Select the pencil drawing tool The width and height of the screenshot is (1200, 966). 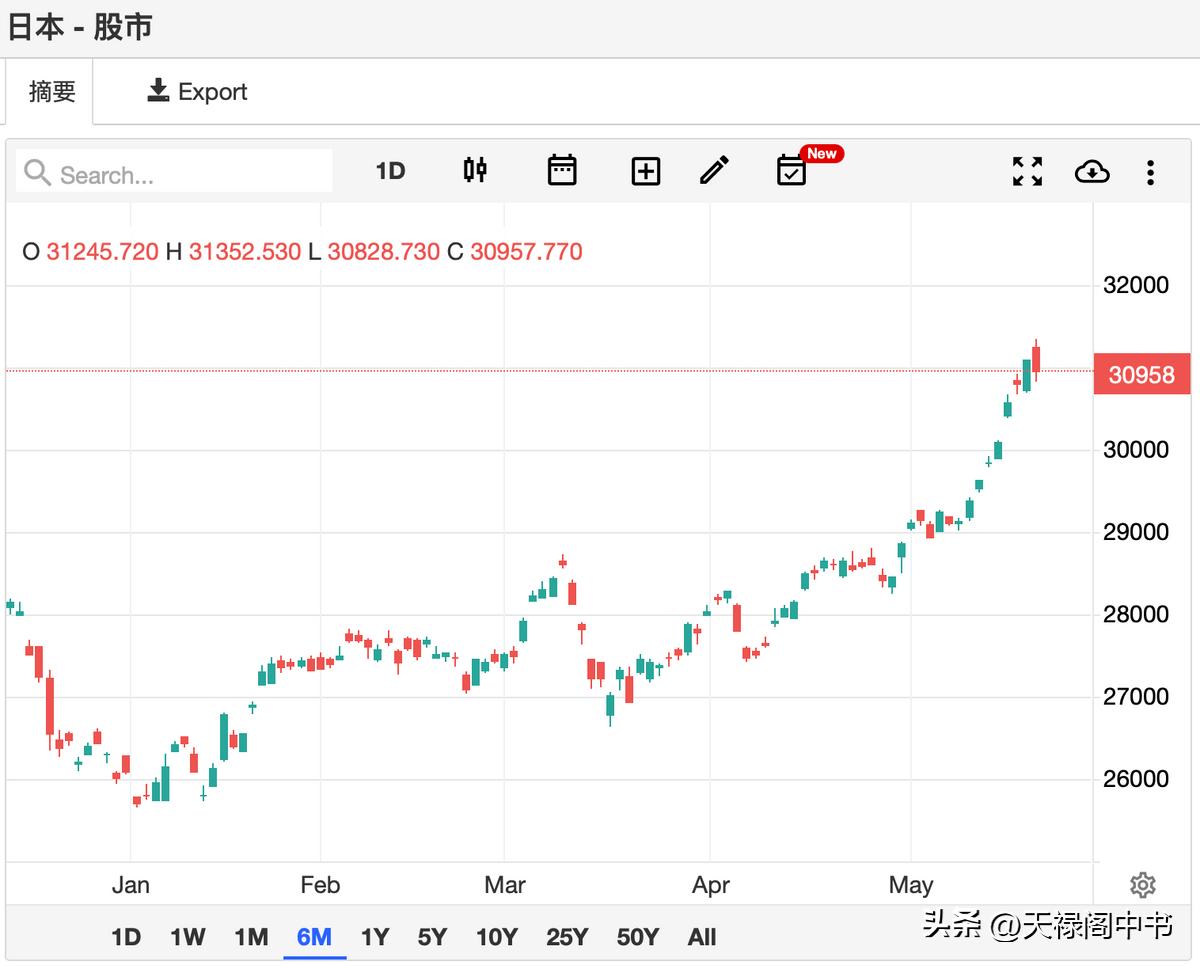(714, 171)
